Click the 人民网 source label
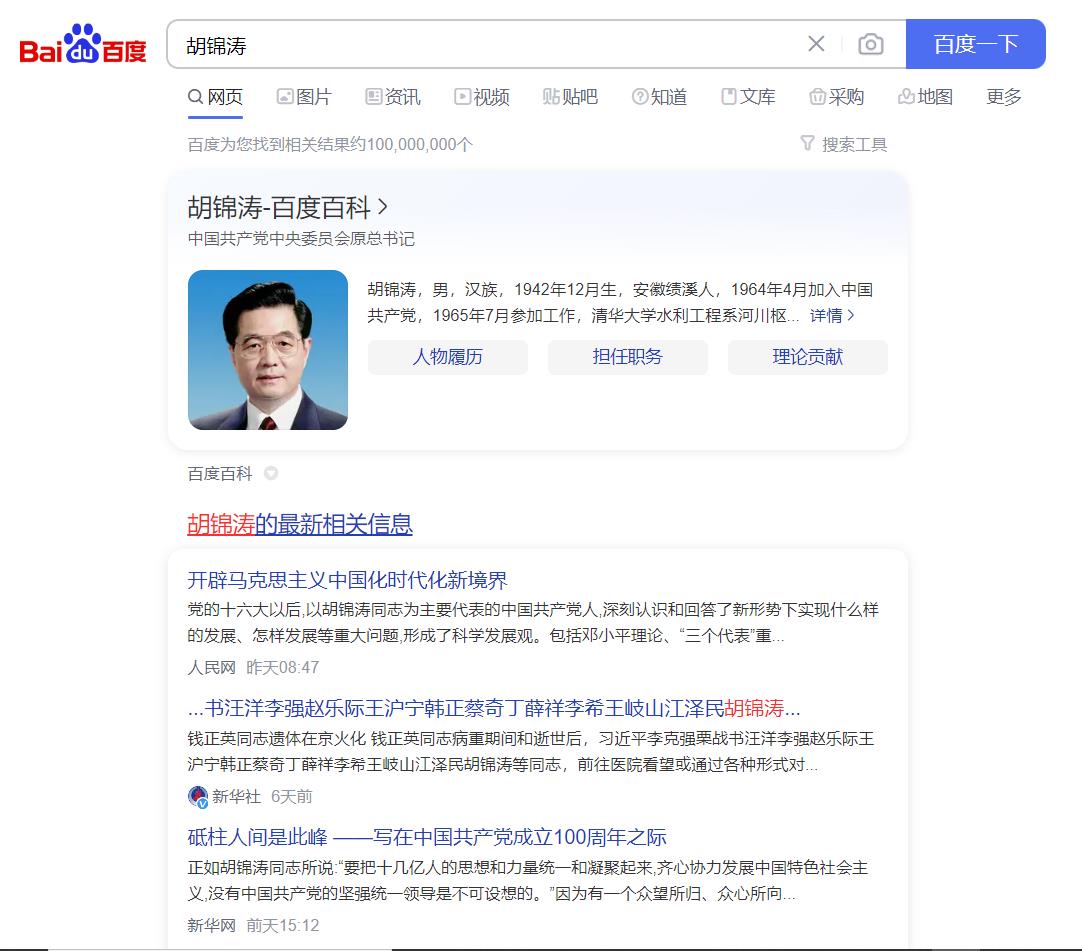The height and width of the screenshot is (951, 1082). [x=212, y=667]
